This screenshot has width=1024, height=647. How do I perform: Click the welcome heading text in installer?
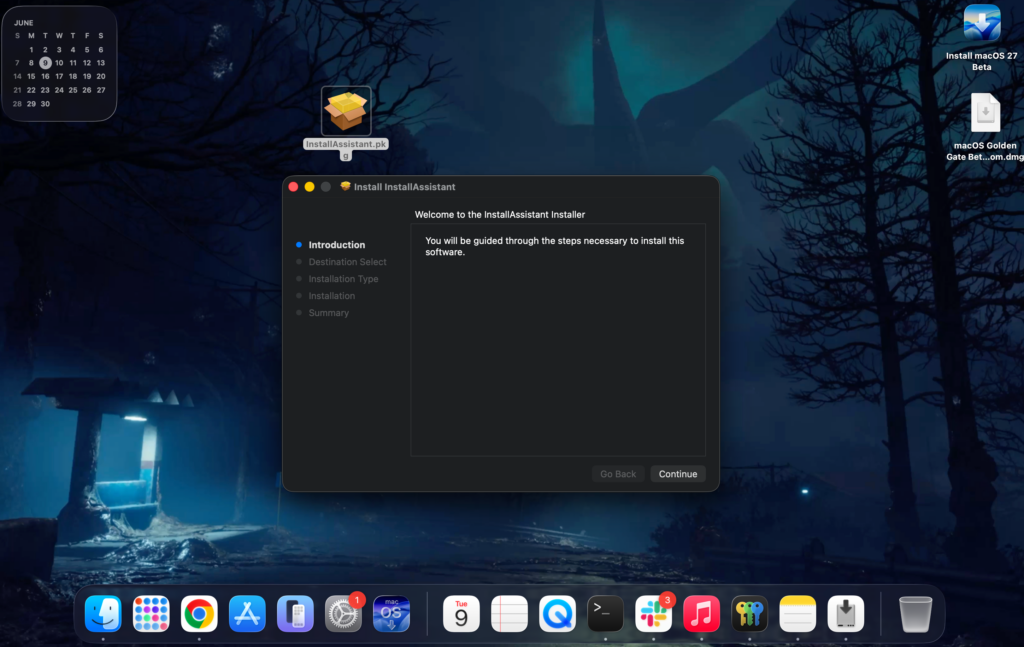[500, 214]
